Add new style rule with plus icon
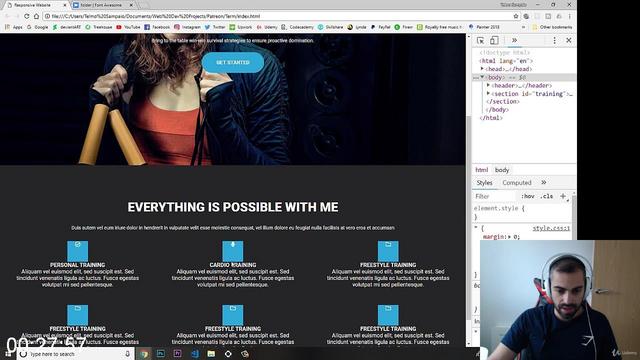This screenshot has height=360, width=640. 563,196
